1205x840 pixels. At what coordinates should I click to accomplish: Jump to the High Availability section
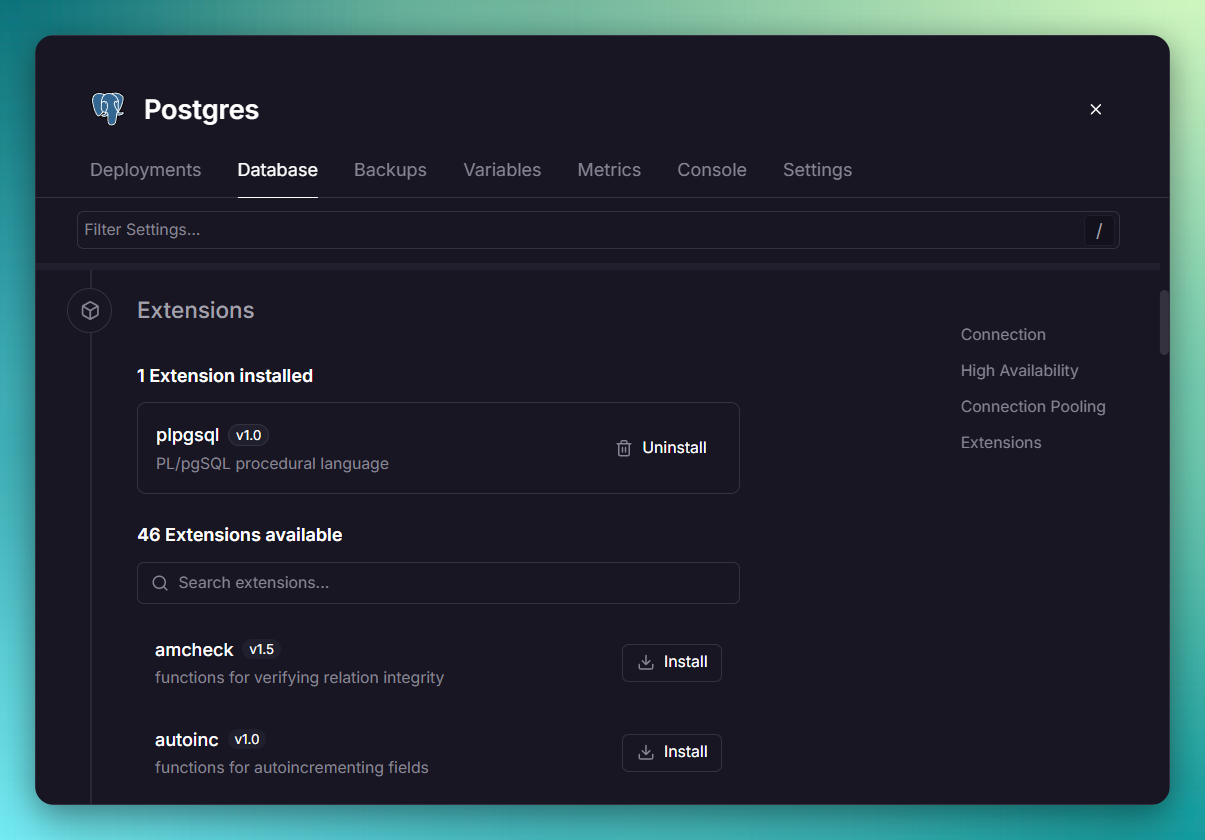click(x=1020, y=371)
